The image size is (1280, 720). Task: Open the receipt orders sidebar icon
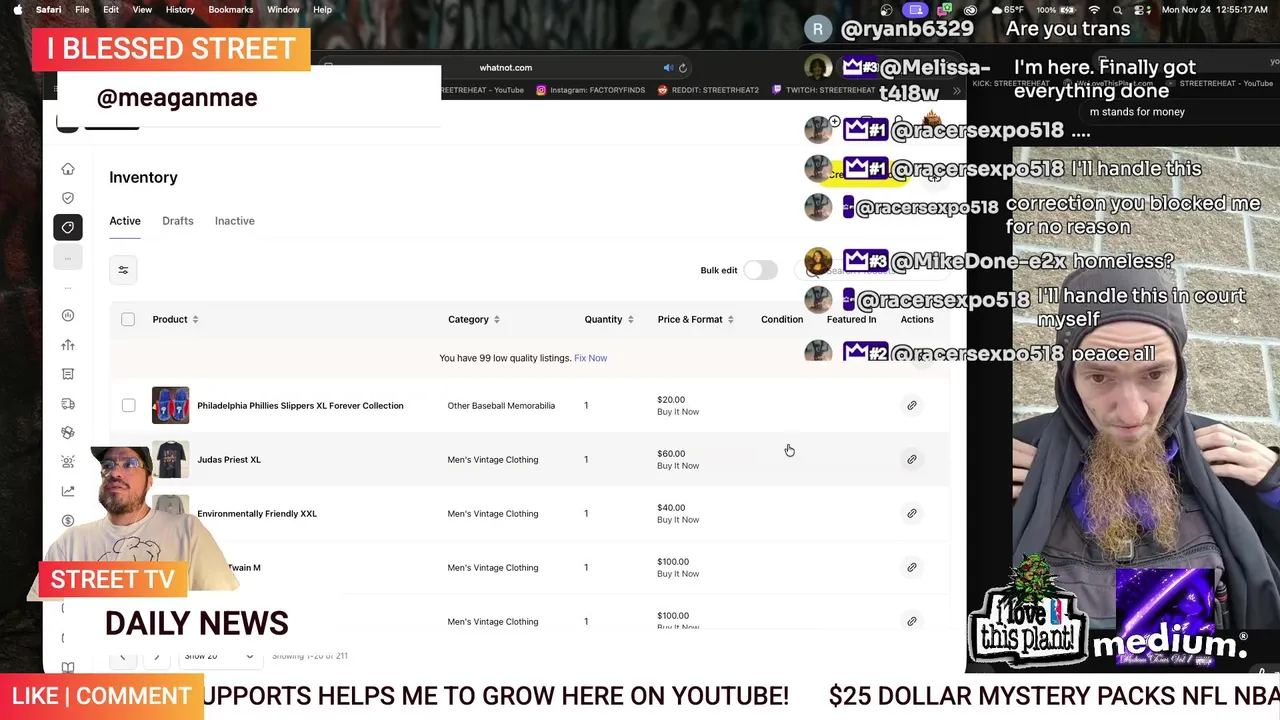click(x=68, y=374)
